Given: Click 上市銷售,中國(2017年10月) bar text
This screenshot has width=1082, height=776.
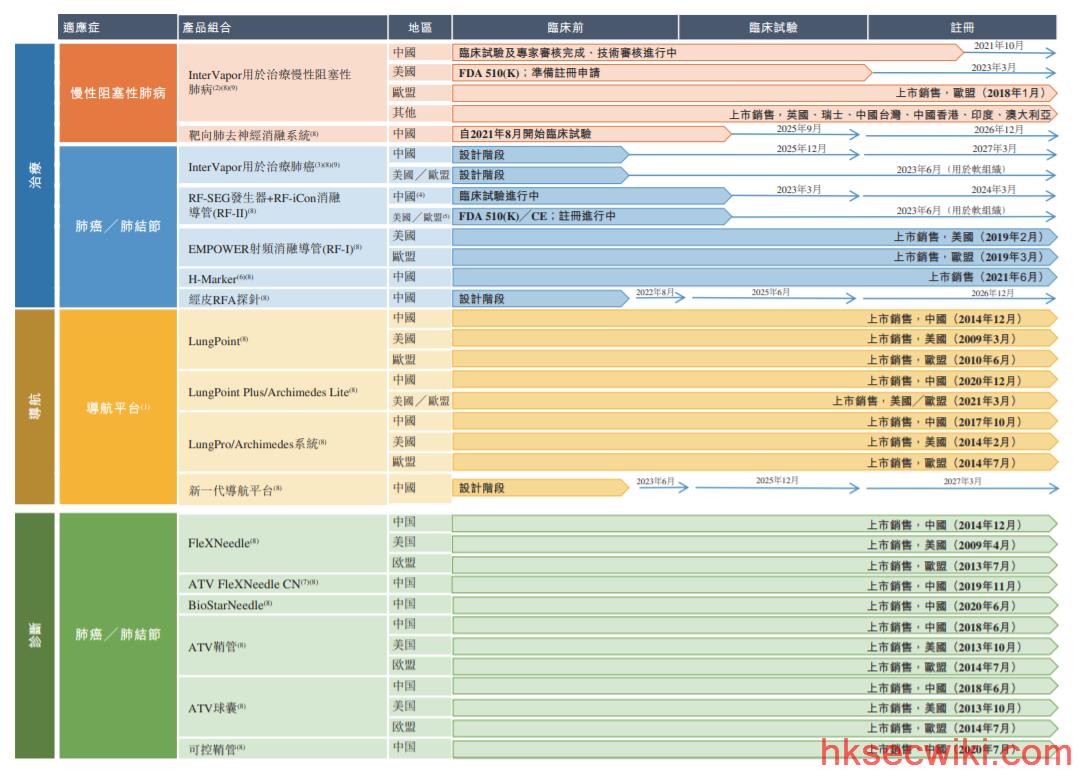Looking at the screenshot, I should (x=944, y=421).
